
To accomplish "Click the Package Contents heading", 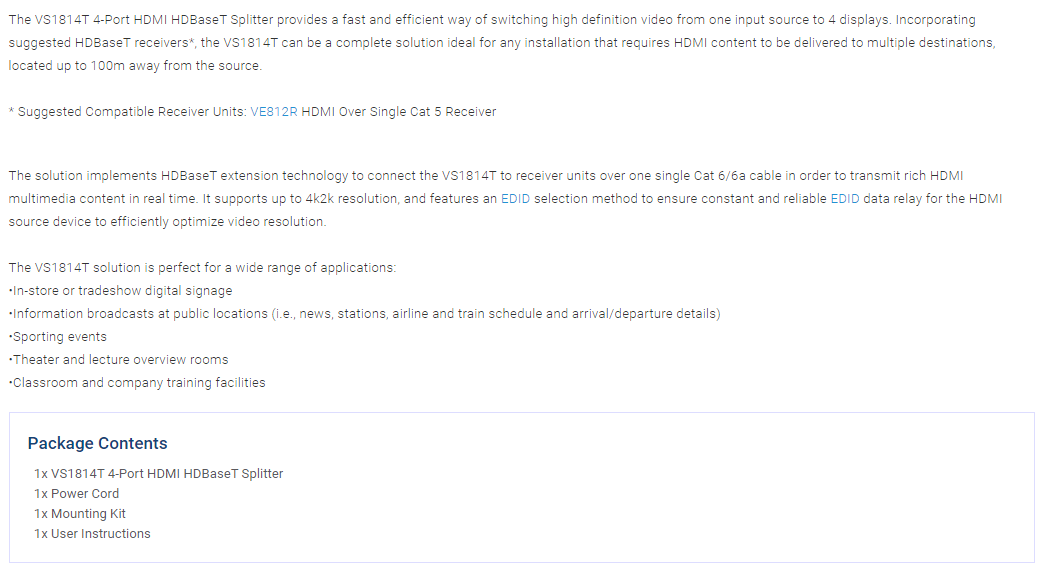I will click(97, 443).
